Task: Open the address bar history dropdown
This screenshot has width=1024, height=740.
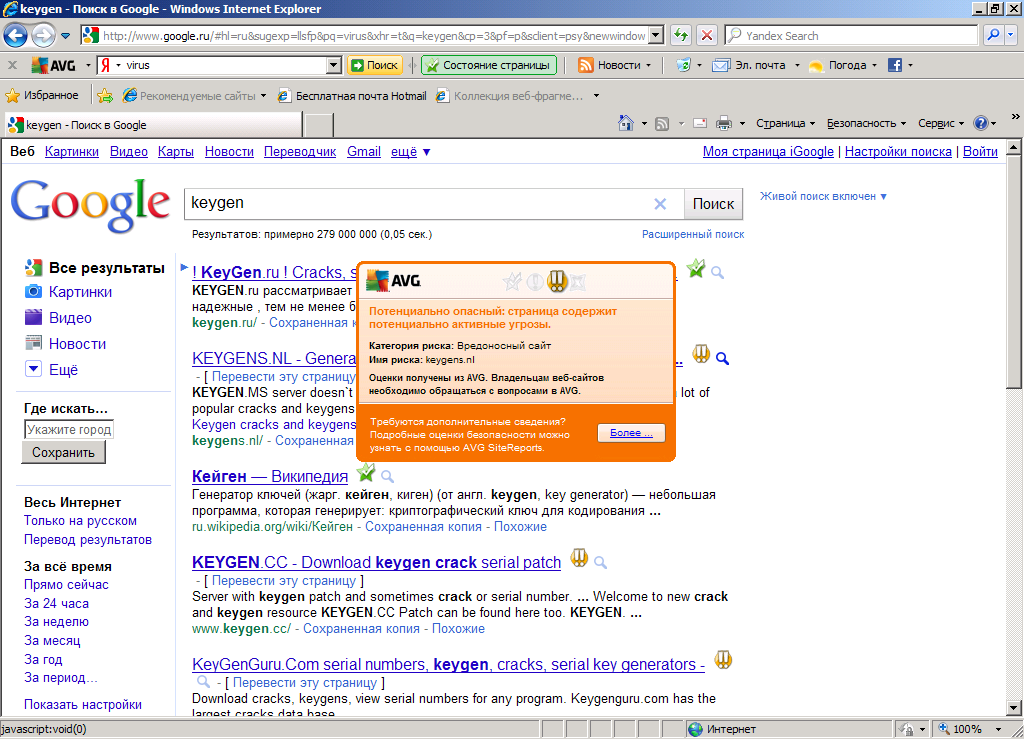Action: click(x=657, y=35)
